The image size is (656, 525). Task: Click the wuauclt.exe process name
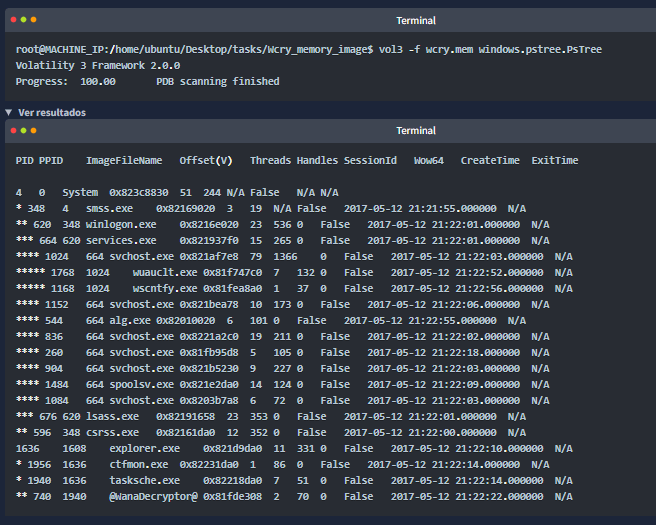(165, 272)
